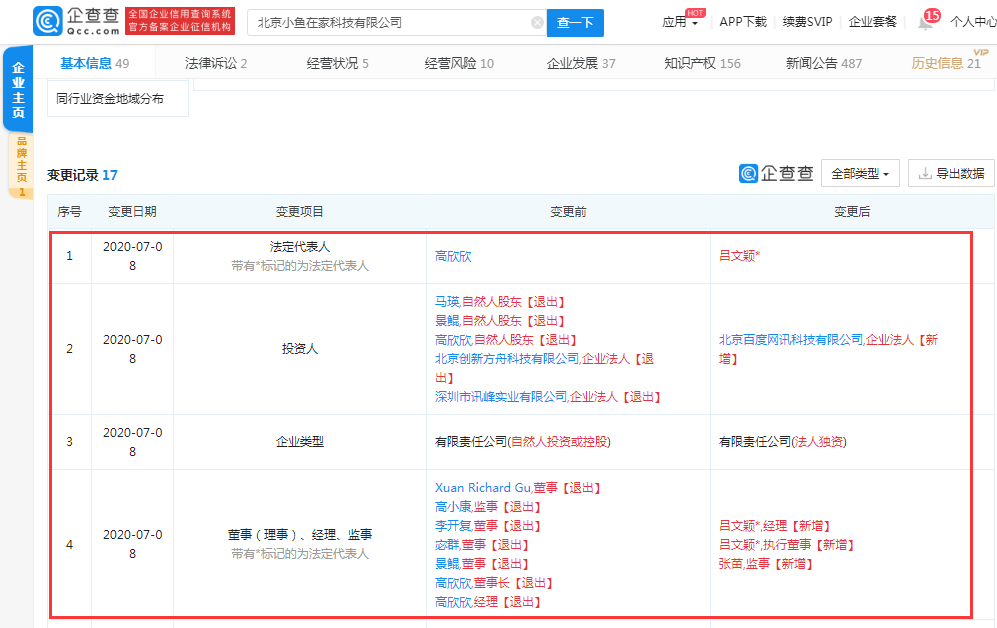Open the 北京百度网讯科技有限公司 link
This screenshot has height=628, width=997.
(x=790, y=340)
